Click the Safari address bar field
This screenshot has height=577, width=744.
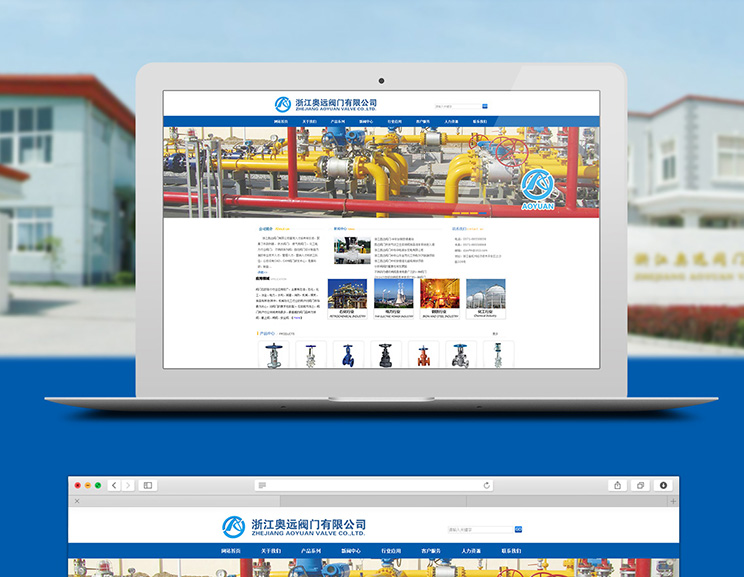pos(372,485)
